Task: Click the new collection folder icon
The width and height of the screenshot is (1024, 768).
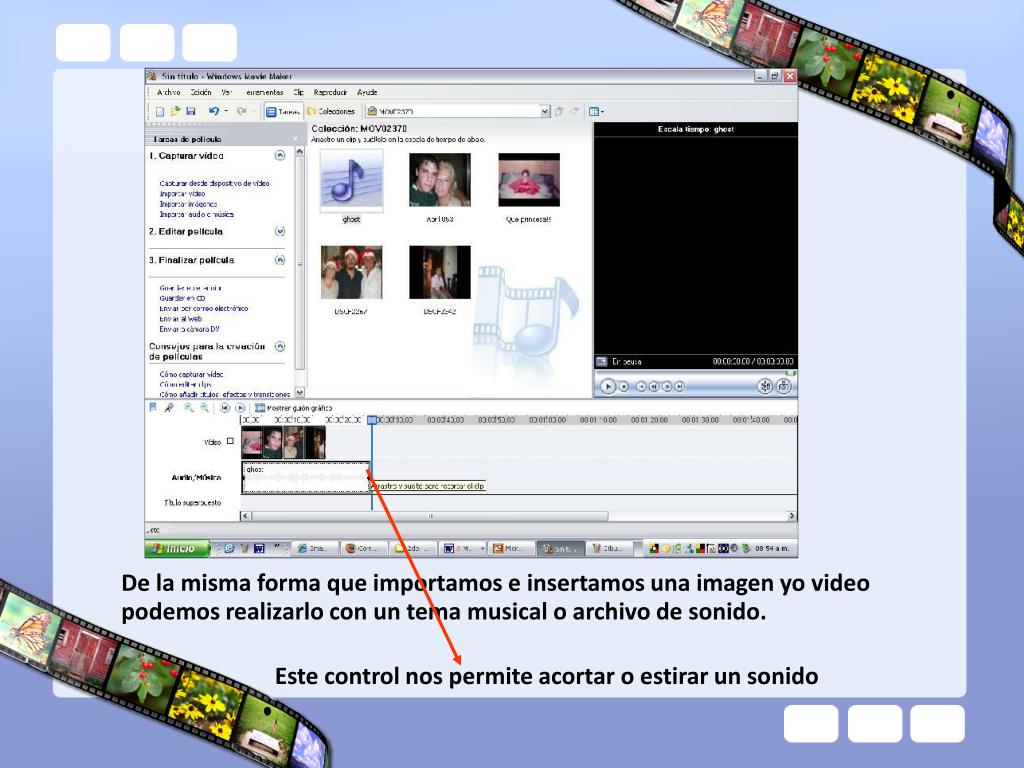Action: click(x=575, y=112)
